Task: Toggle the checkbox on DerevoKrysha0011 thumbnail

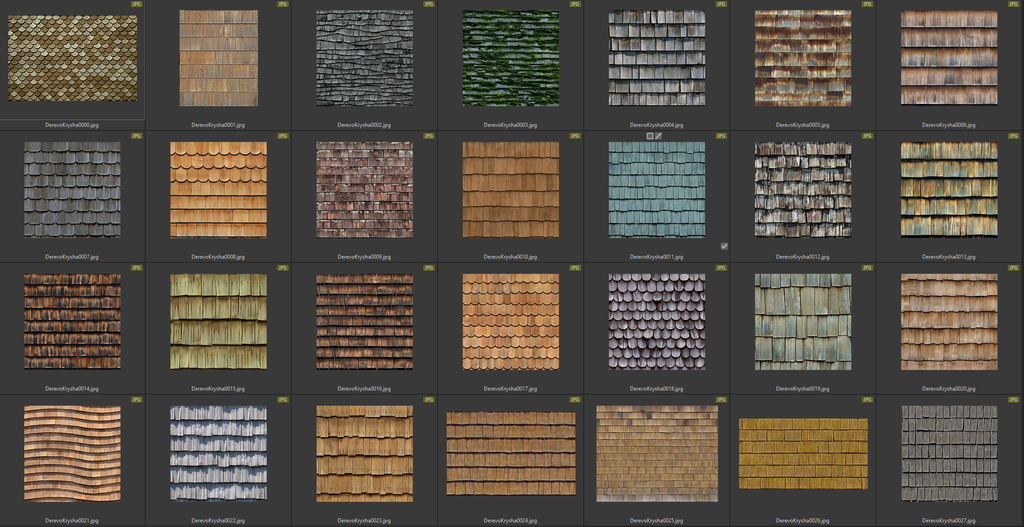Action: click(x=724, y=245)
